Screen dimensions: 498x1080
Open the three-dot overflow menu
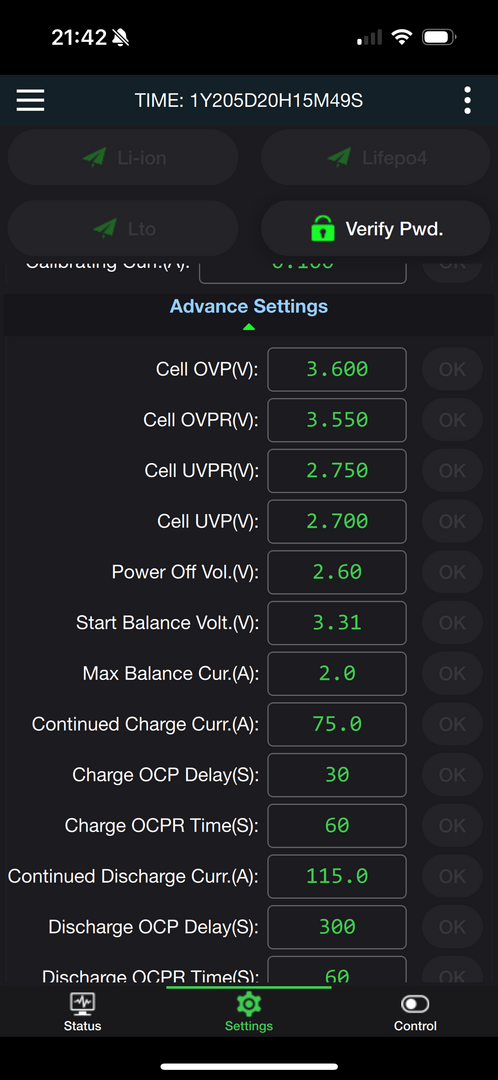click(468, 101)
